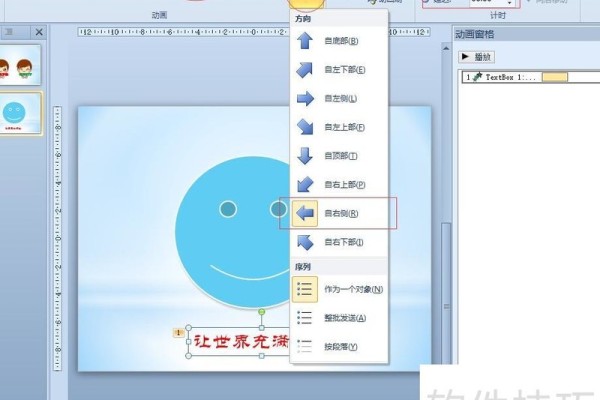Select the 自左下部(E) diagonal arrow icon
This screenshot has width=600, height=400.
(305, 70)
